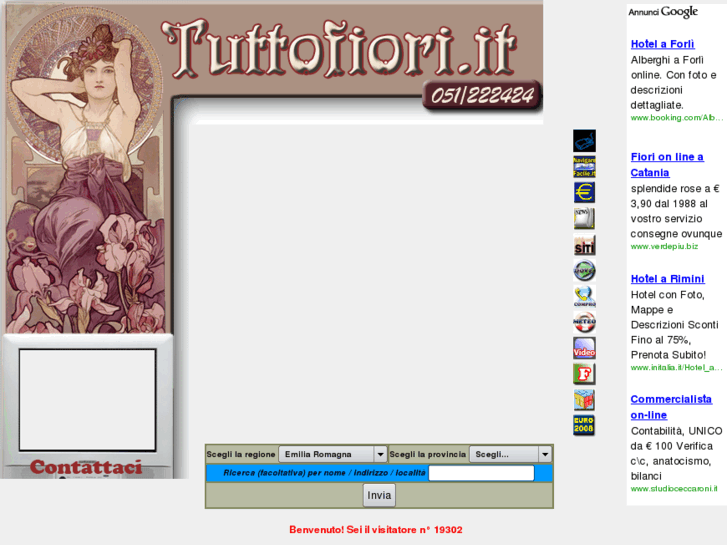Click the Annunci Google label

[663, 12]
